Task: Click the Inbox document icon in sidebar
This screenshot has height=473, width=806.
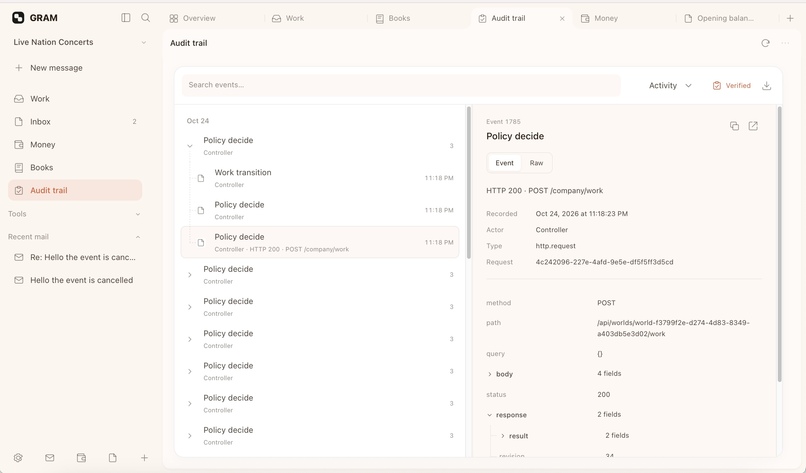Action: point(19,121)
